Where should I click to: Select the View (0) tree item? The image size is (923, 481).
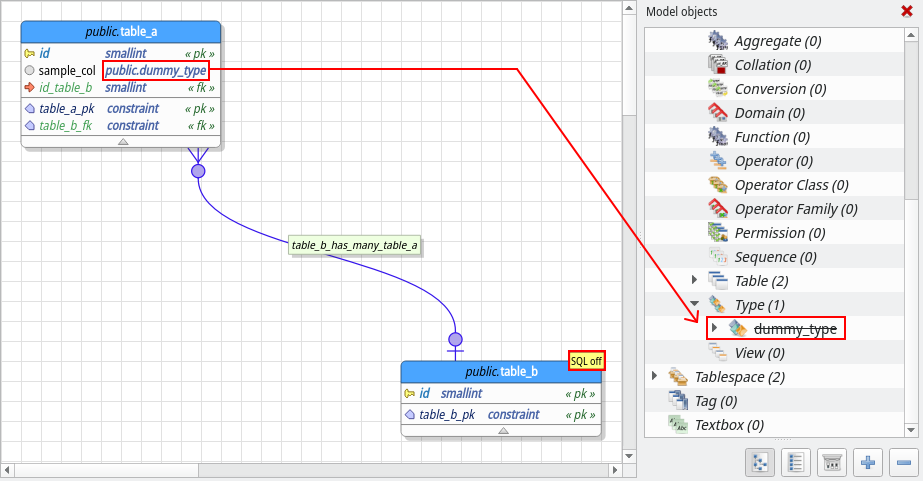tap(759, 353)
